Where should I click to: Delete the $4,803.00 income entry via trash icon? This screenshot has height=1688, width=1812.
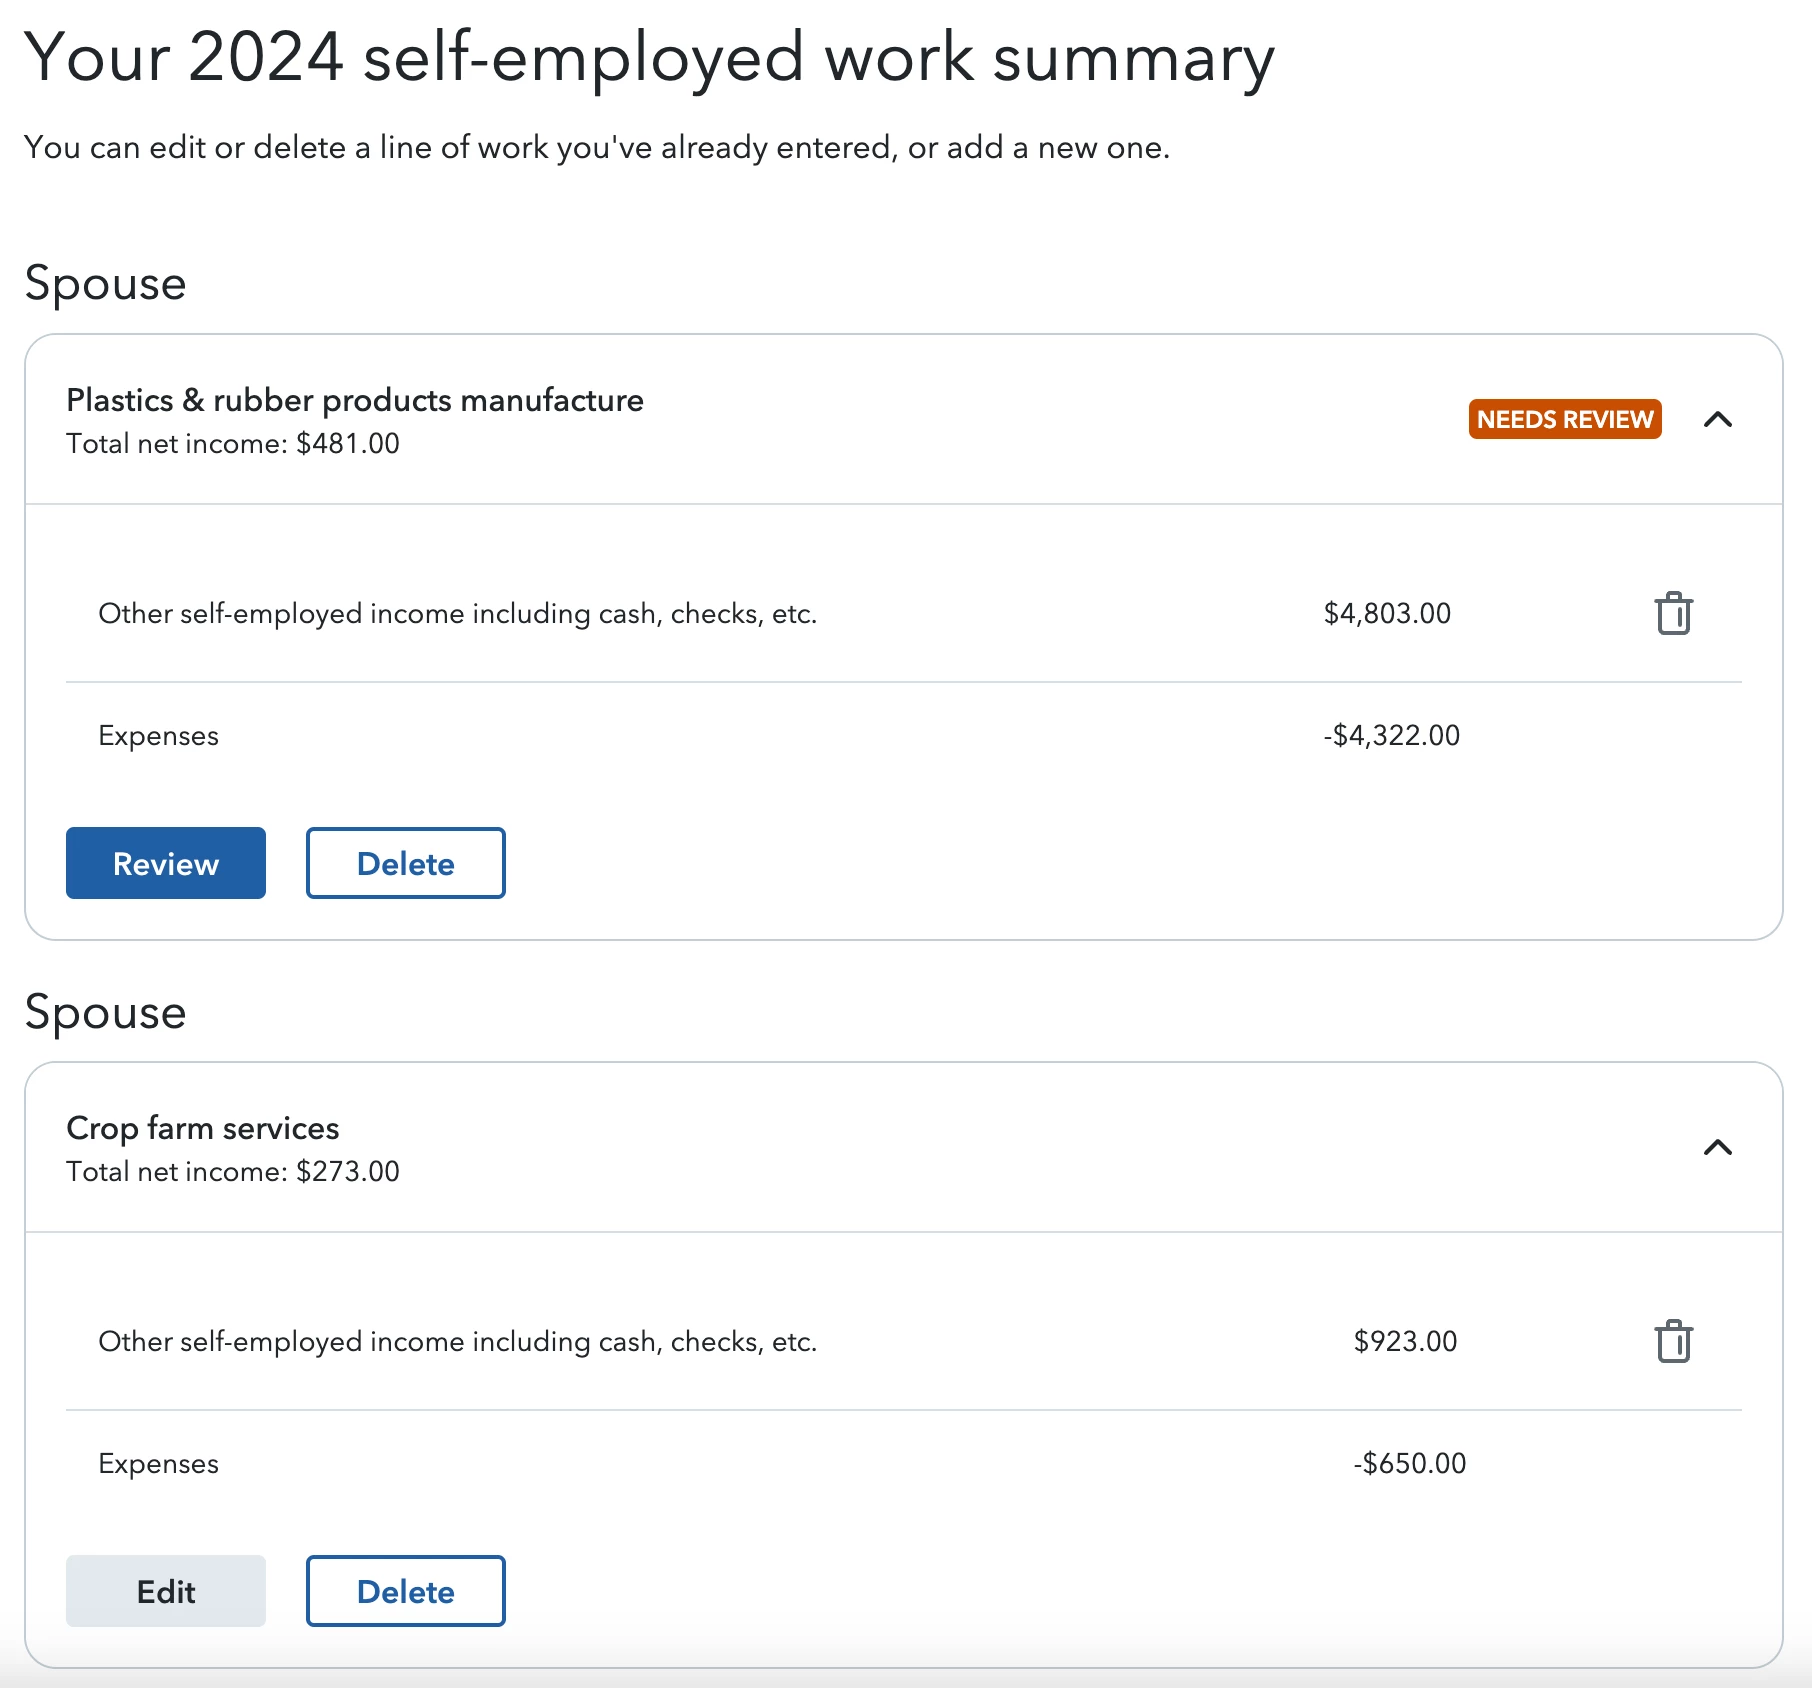point(1673,614)
